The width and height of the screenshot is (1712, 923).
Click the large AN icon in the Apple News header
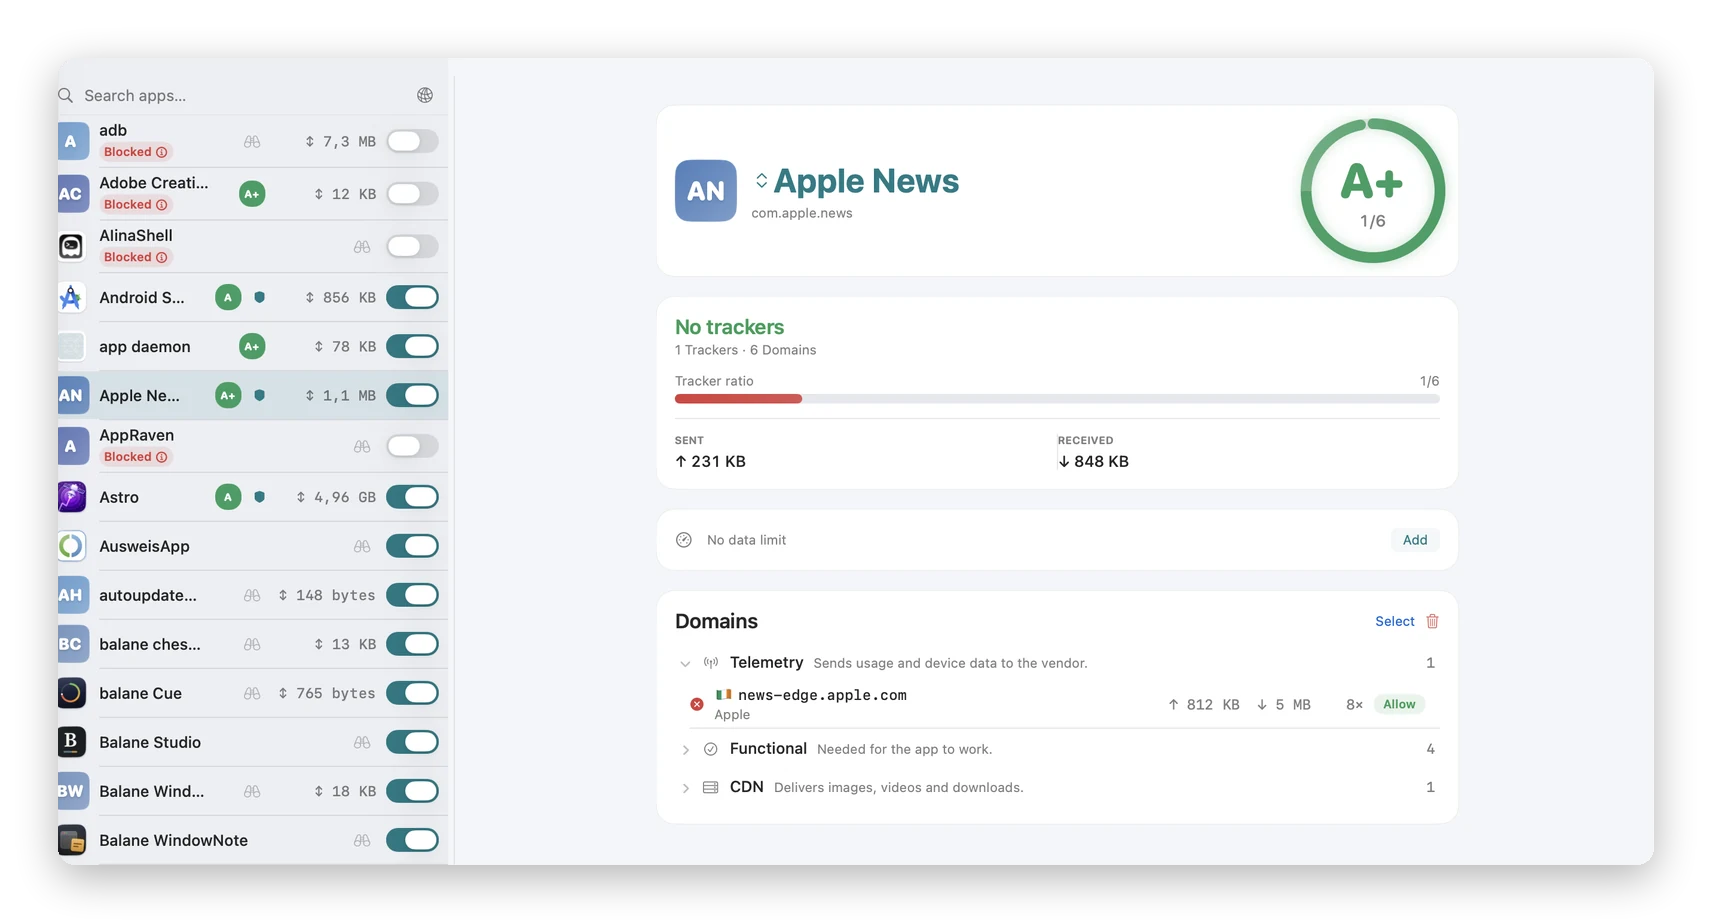point(706,190)
